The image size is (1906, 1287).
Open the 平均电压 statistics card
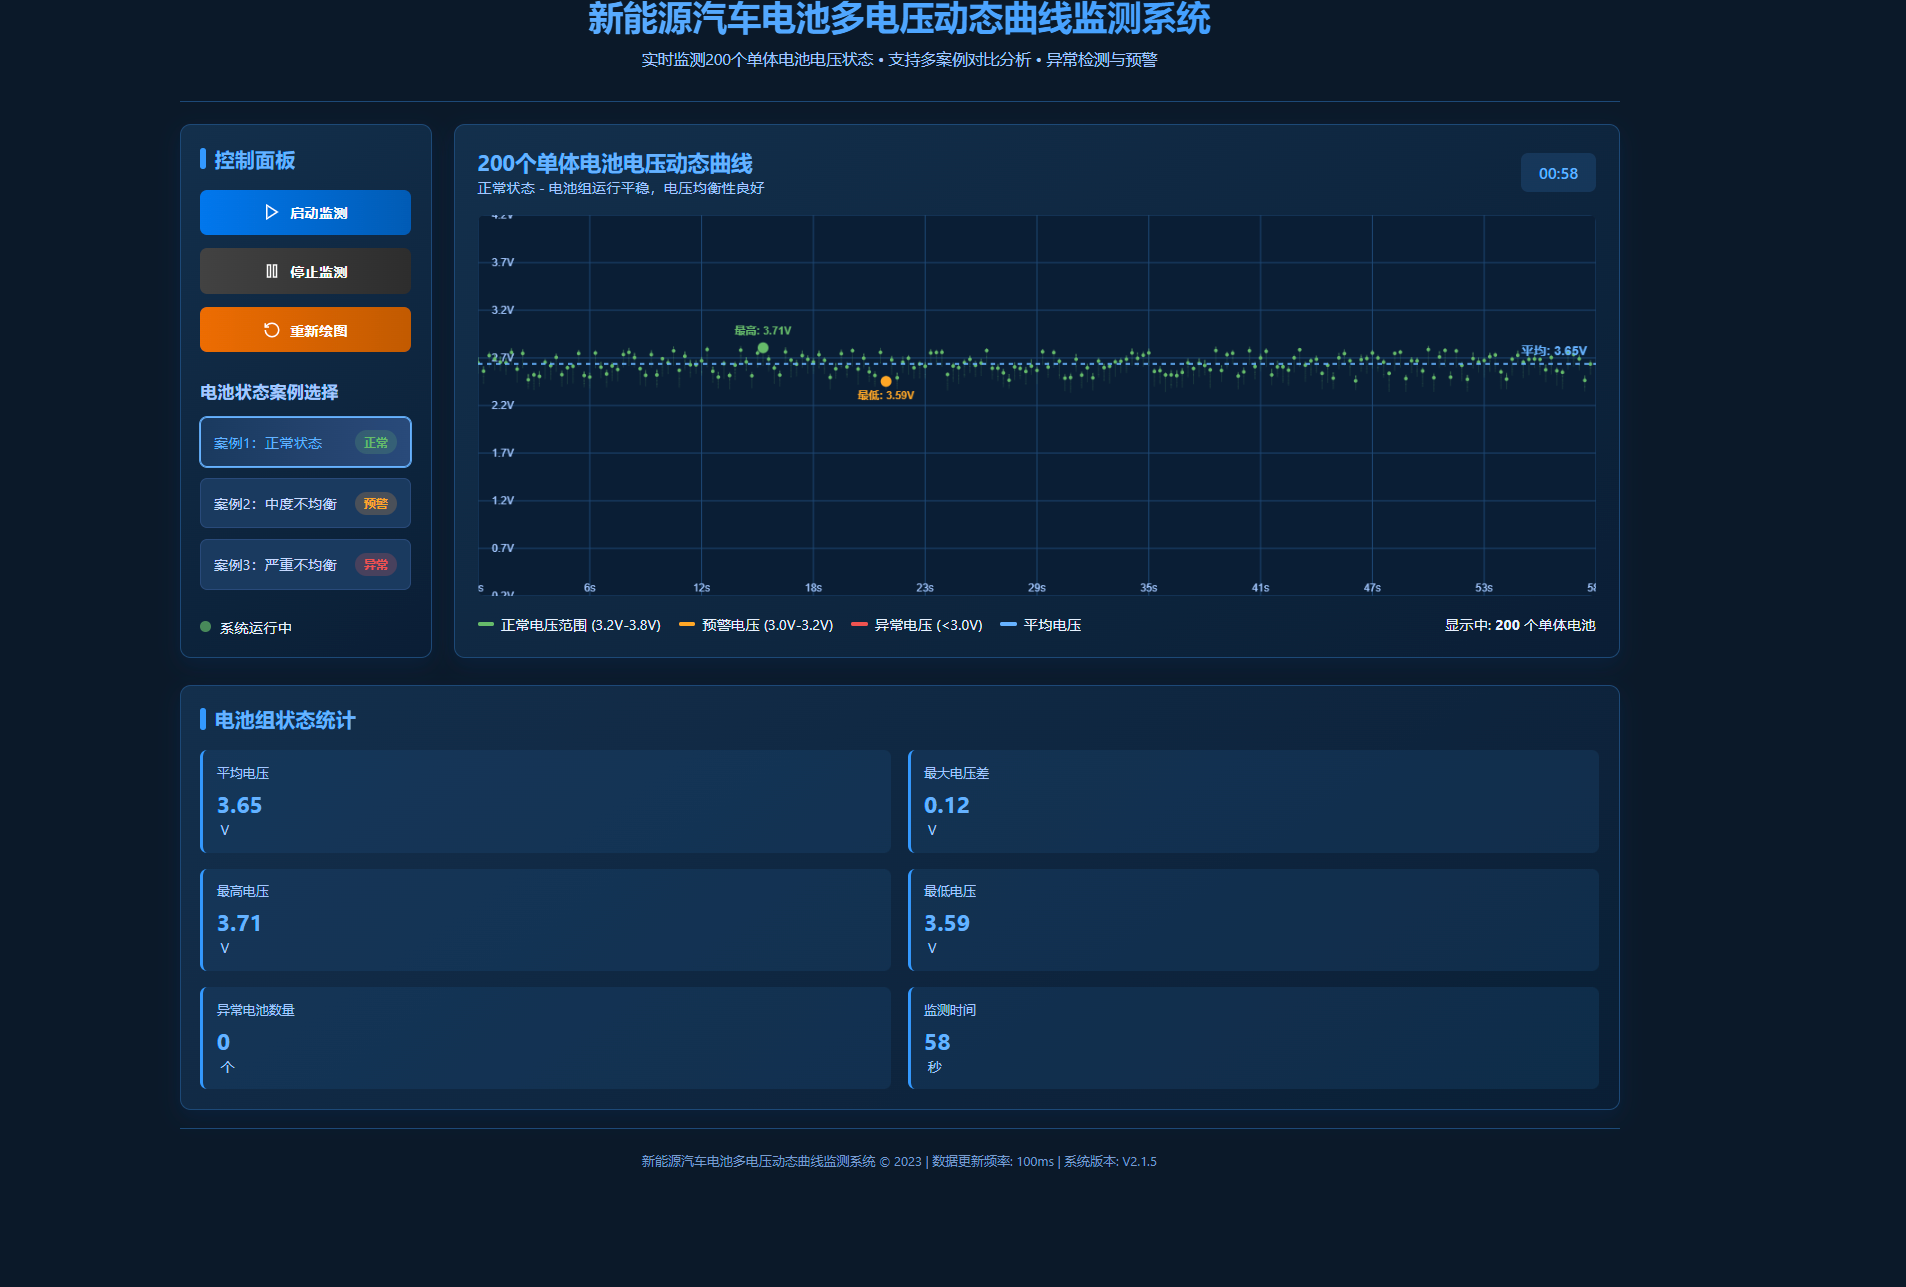pyautogui.click(x=545, y=801)
